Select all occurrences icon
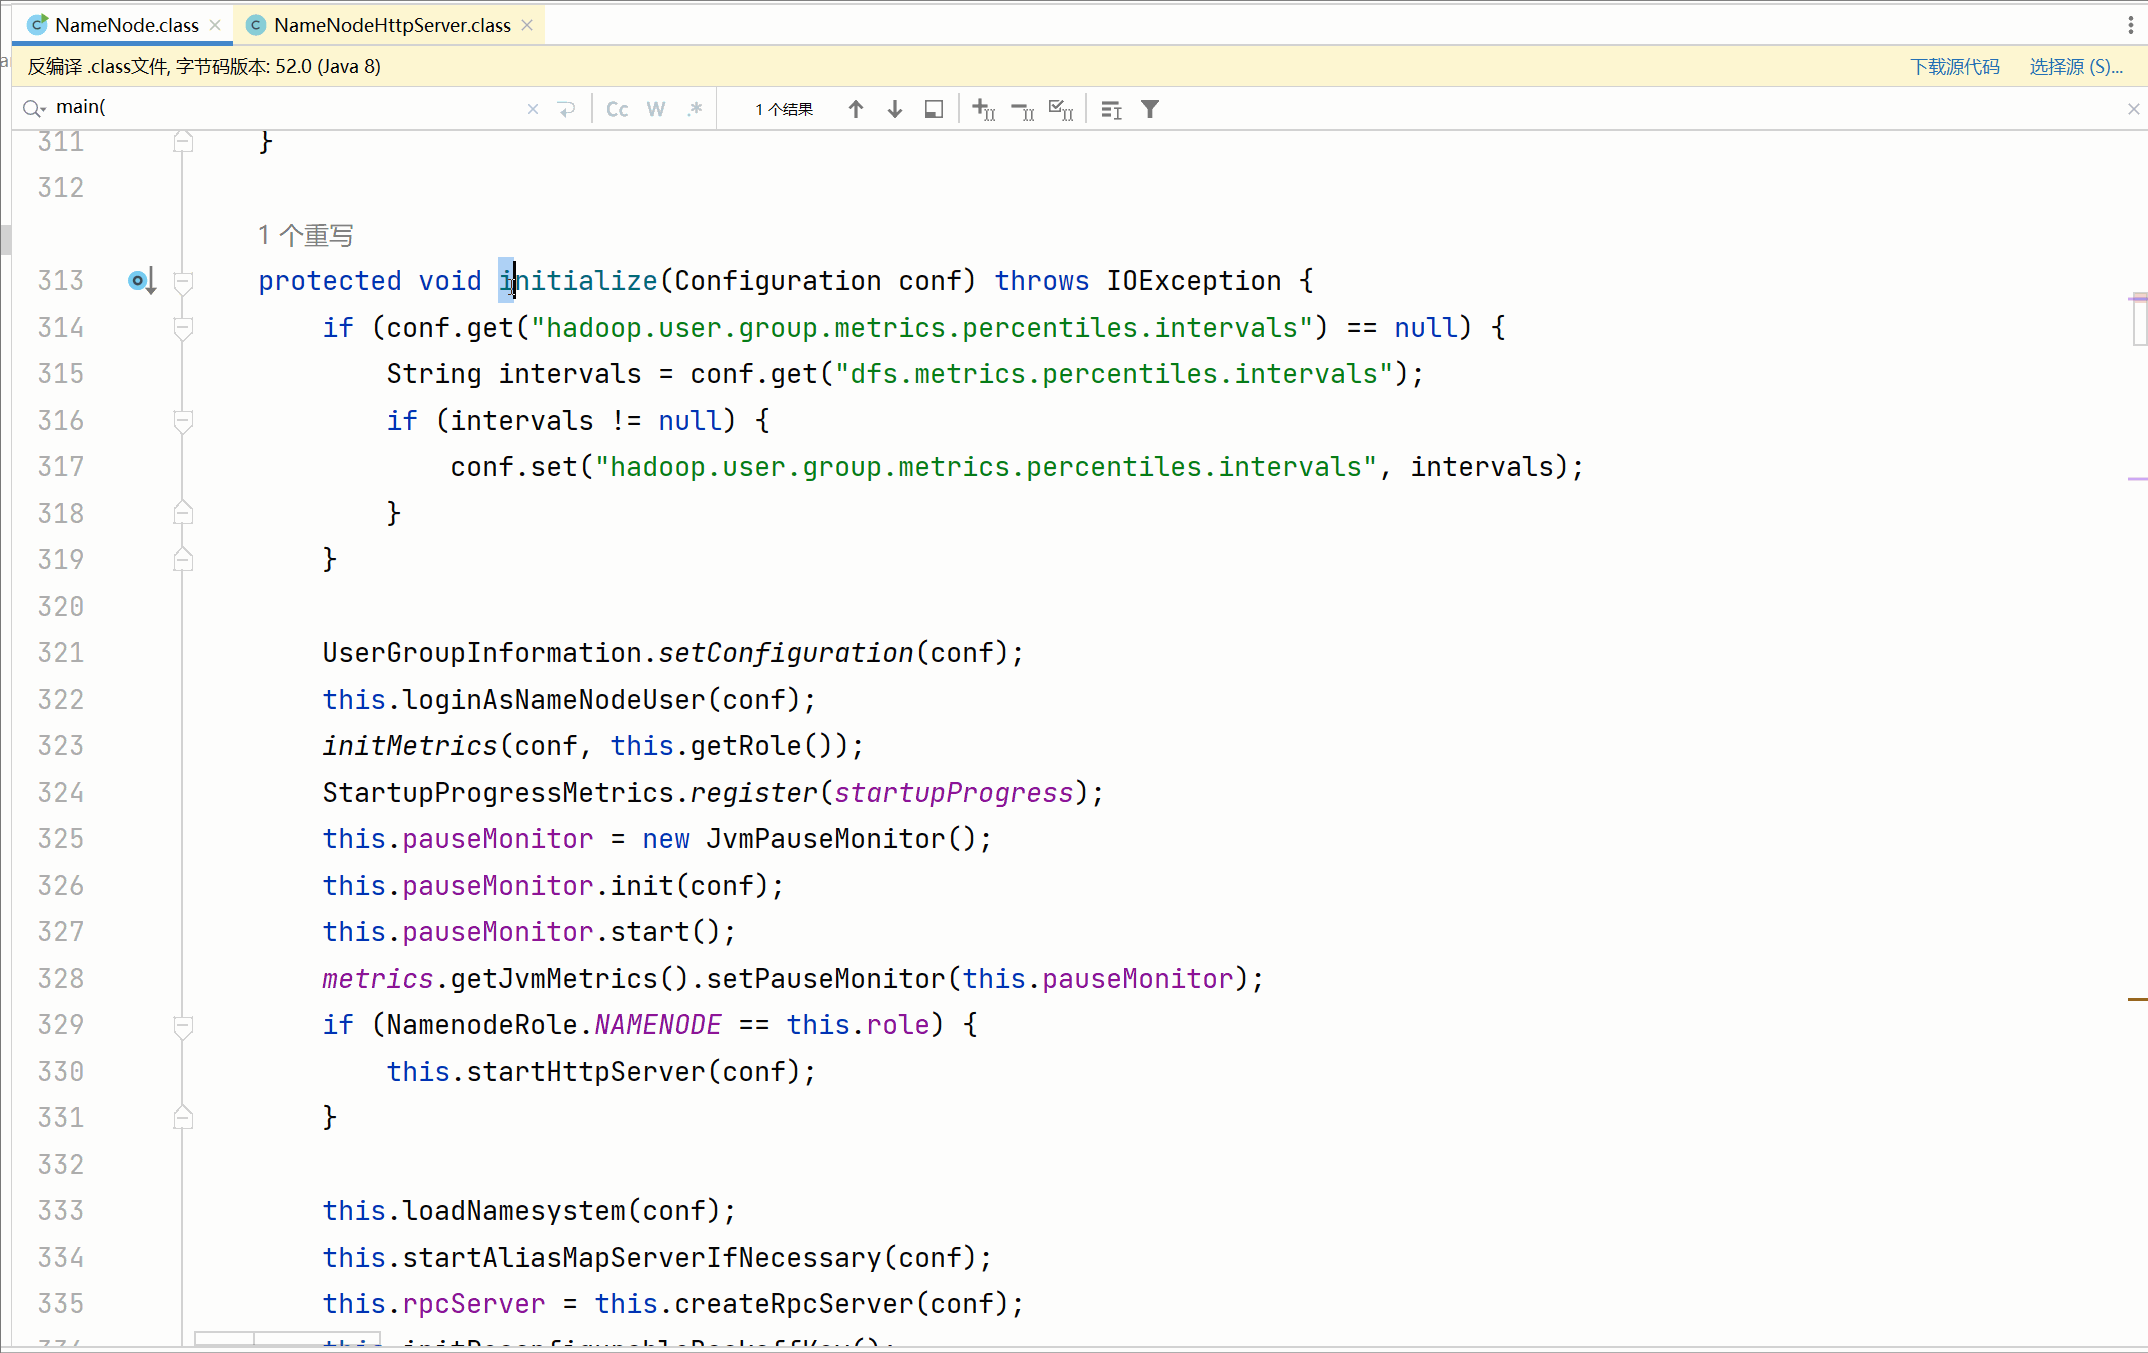The image size is (2148, 1353). [1060, 109]
